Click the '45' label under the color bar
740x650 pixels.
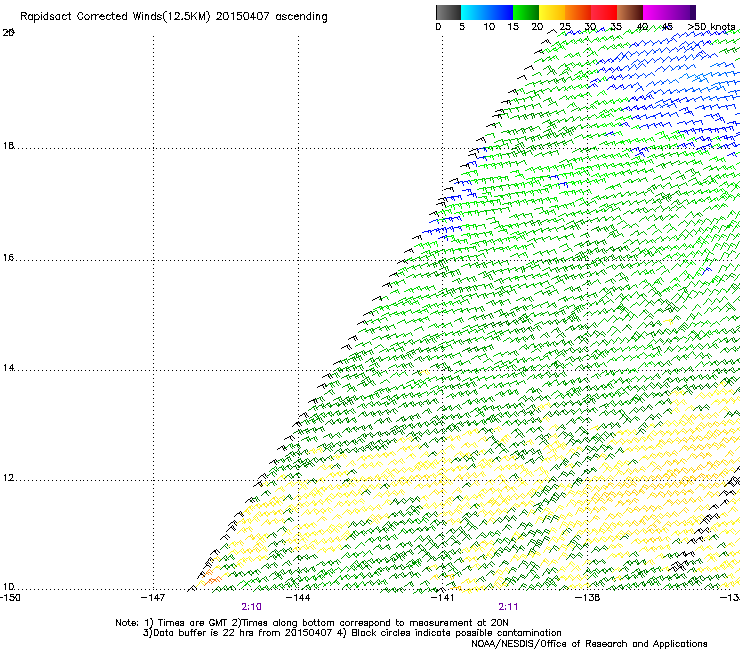[x=667, y=27]
